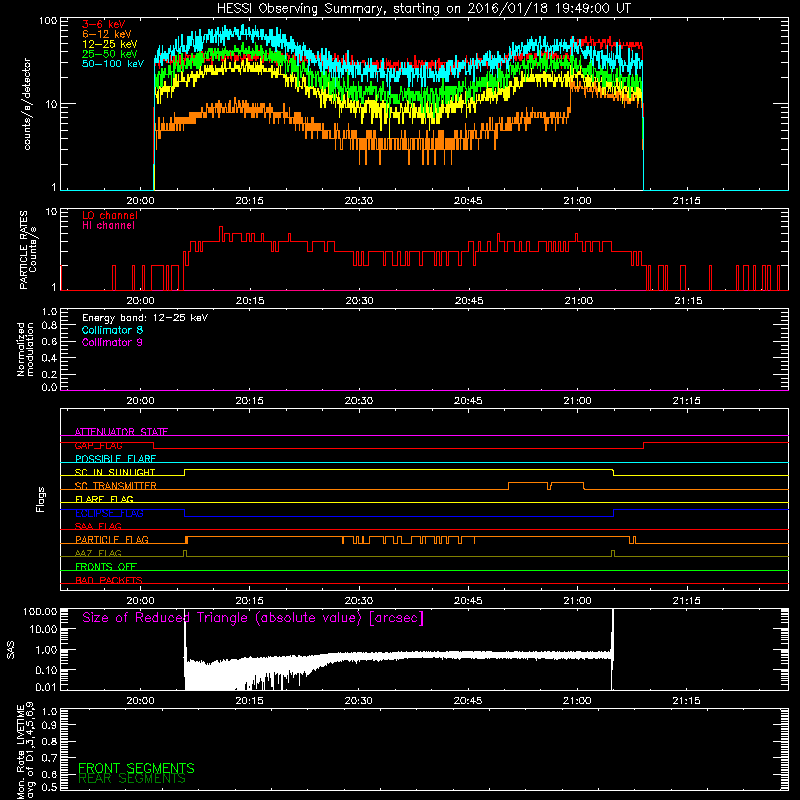The width and height of the screenshot is (800, 800).
Task: Select the 3-6 keV legend label
Action: point(104,24)
